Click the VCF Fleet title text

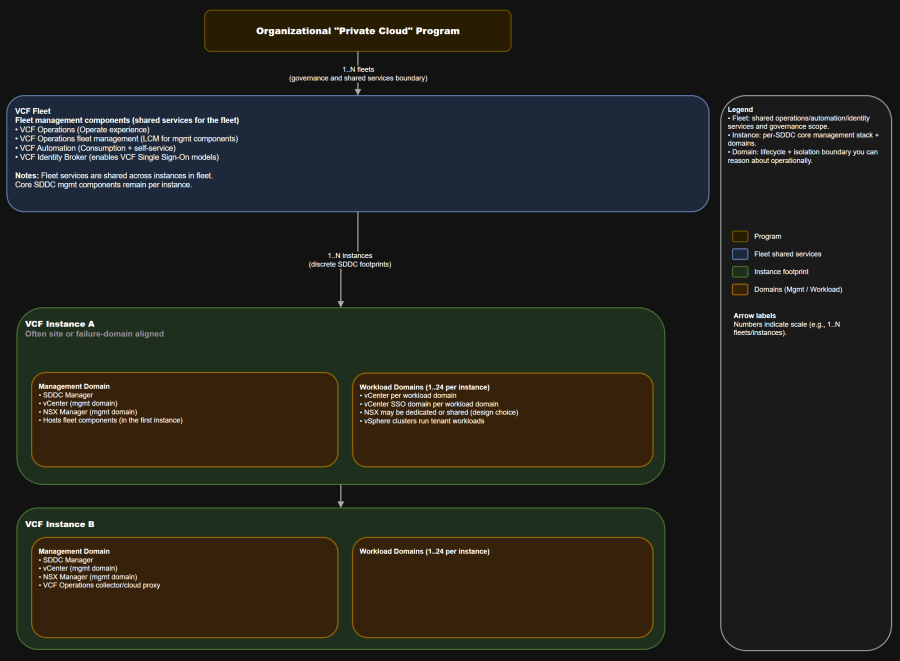33,111
